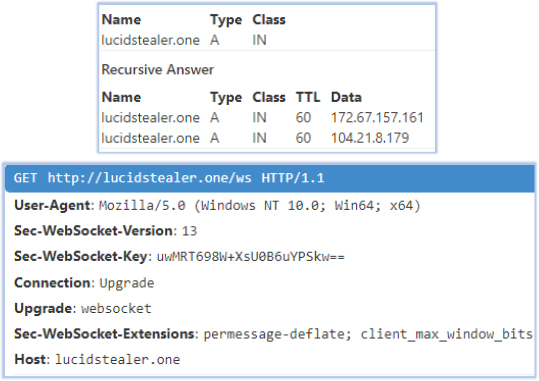Click the Connection Upgrade value
This screenshot has height=381, width=539.
coord(126,283)
